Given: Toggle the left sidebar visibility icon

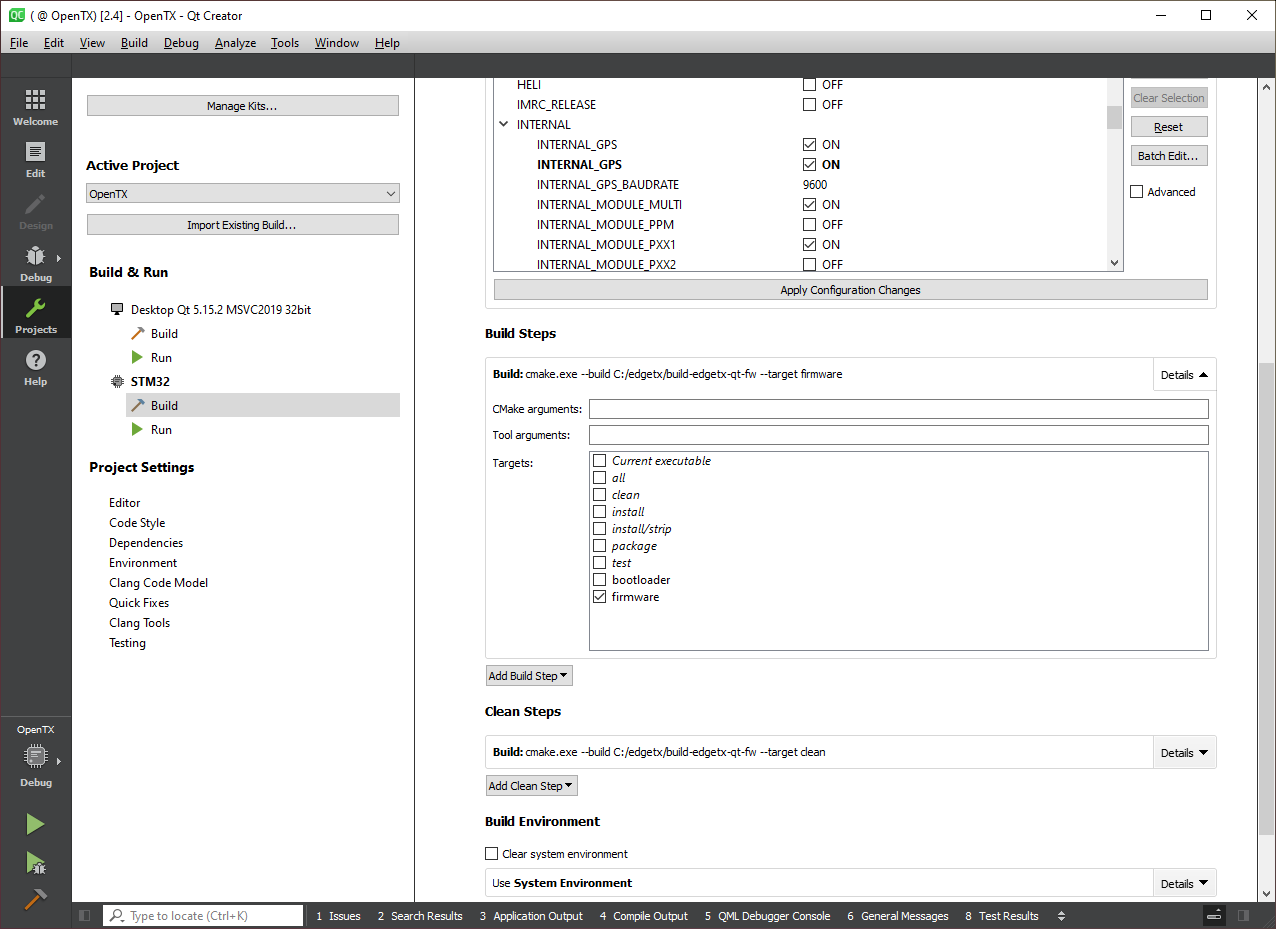Looking at the screenshot, I should tap(85, 916).
